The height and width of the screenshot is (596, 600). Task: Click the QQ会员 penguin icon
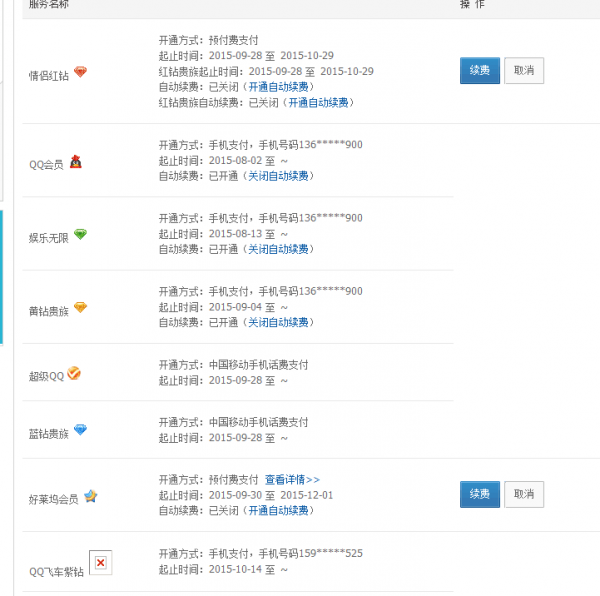click(76, 162)
